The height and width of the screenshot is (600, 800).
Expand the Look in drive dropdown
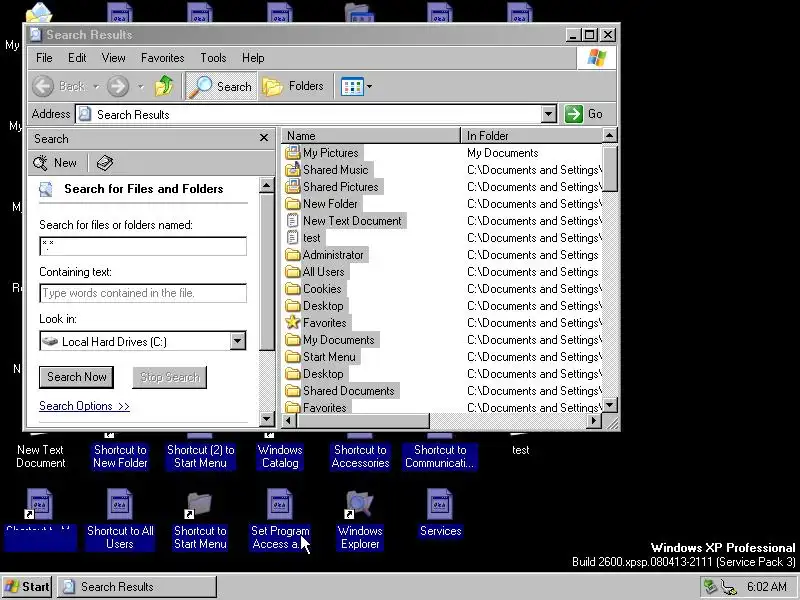pyautogui.click(x=238, y=341)
